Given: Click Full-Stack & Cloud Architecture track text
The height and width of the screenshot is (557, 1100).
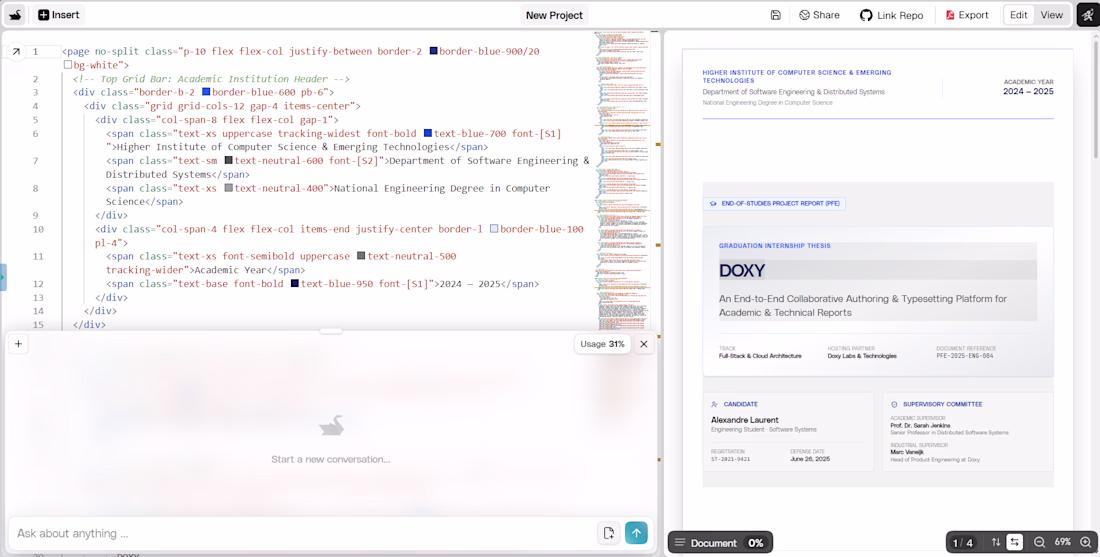Looking at the screenshot, I should [760, 356].
